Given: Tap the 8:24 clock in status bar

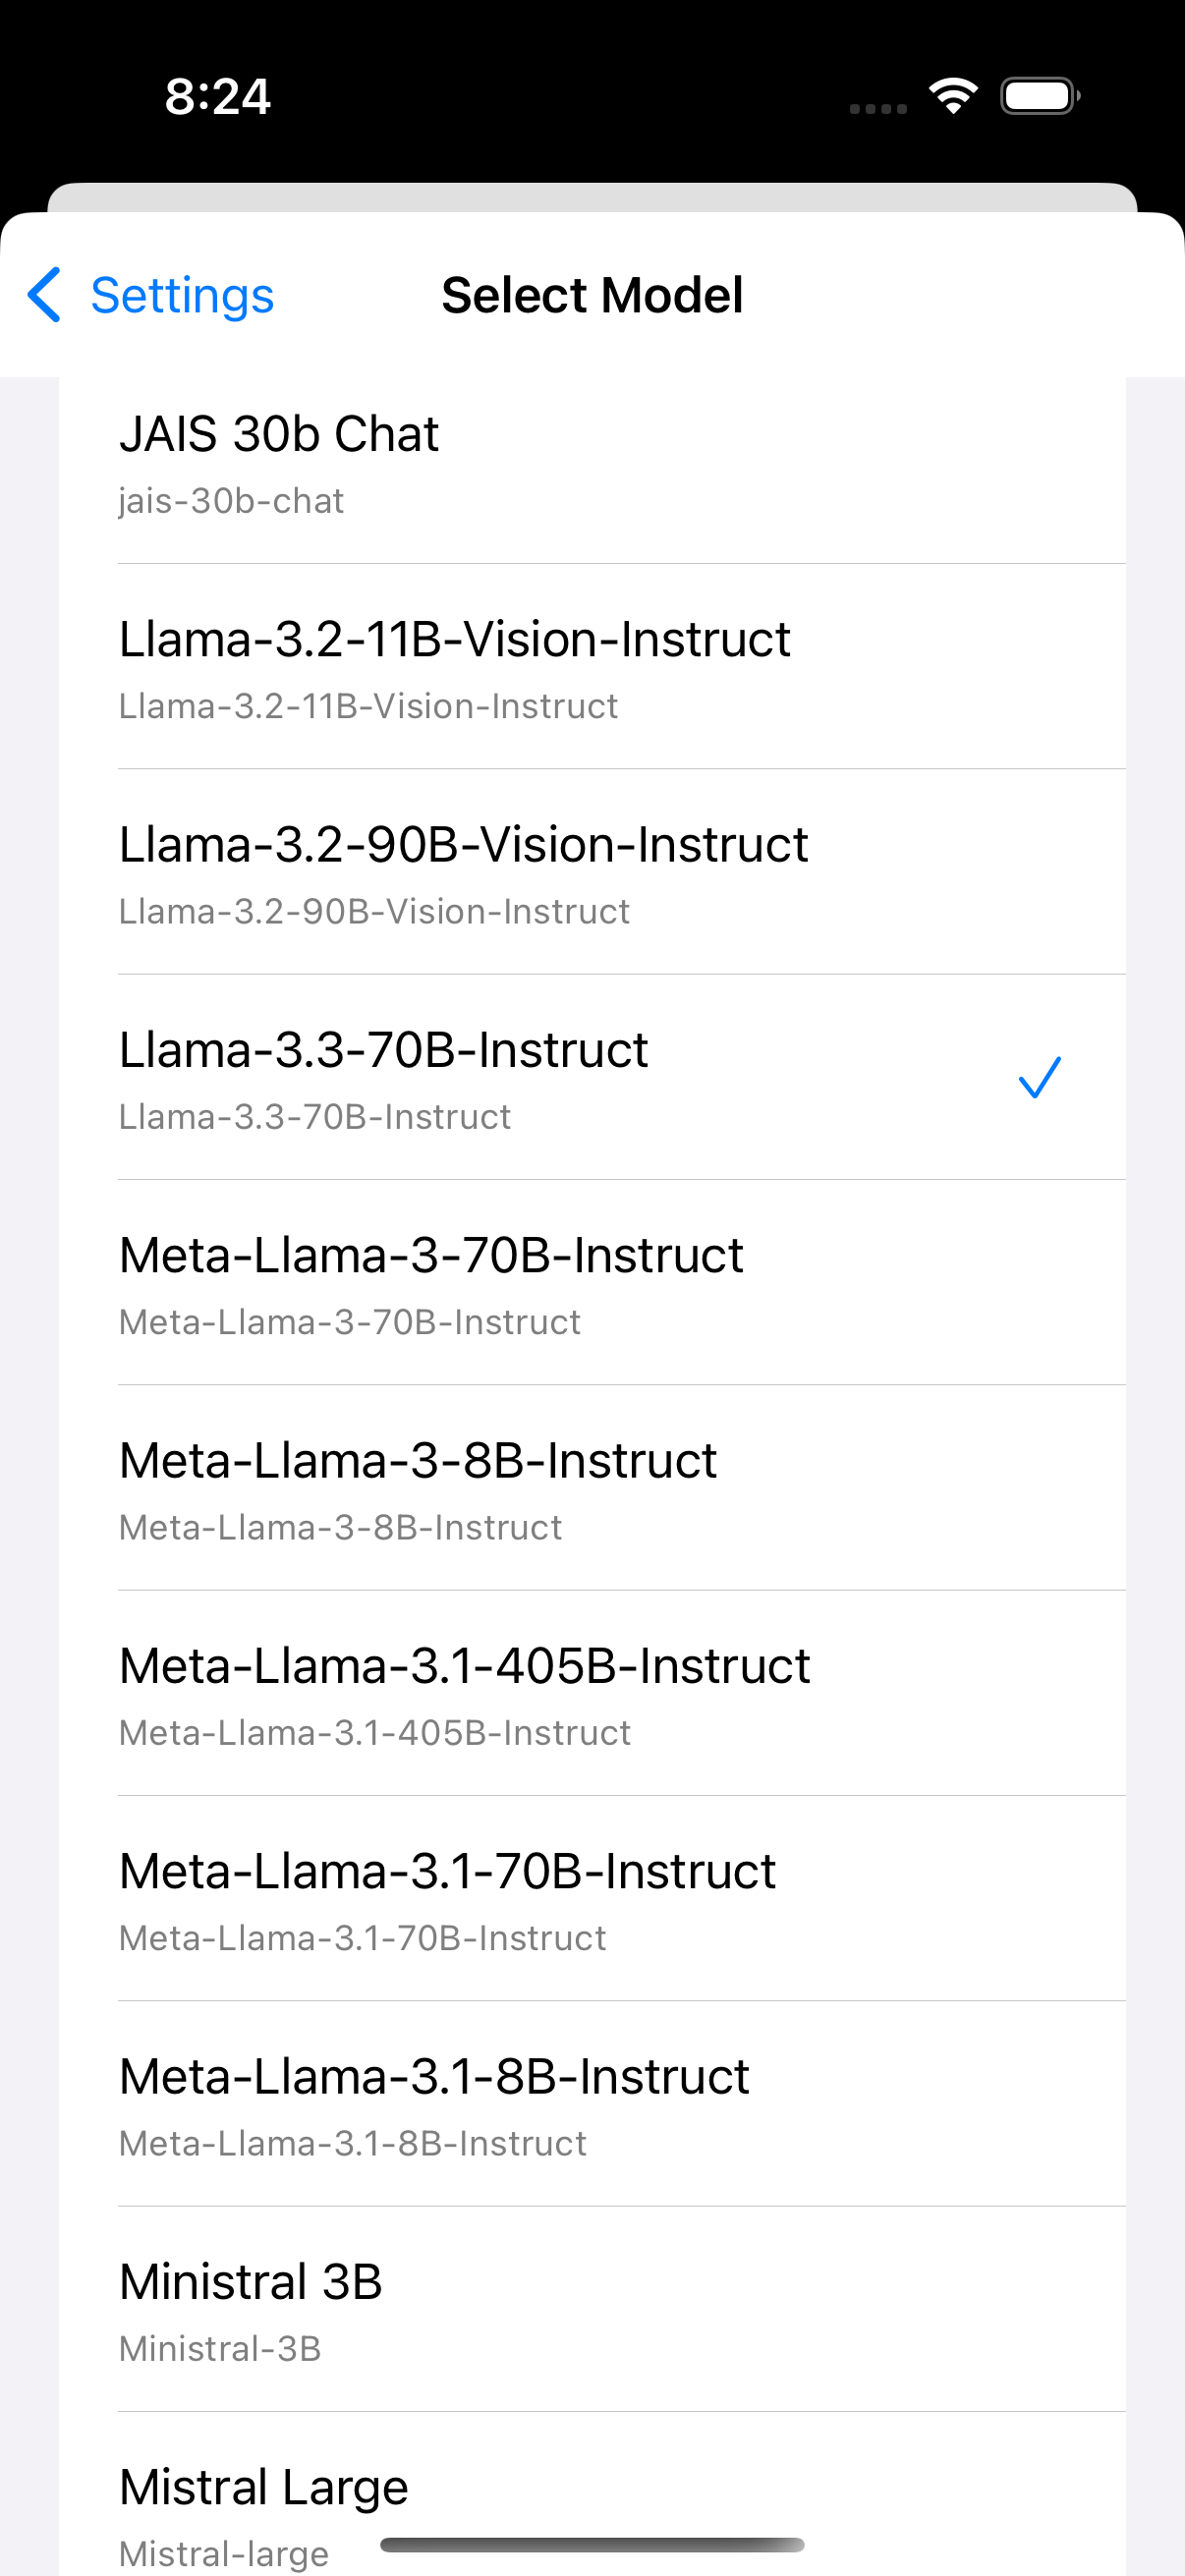Looking at the screenshot, I should coord(218,97).
